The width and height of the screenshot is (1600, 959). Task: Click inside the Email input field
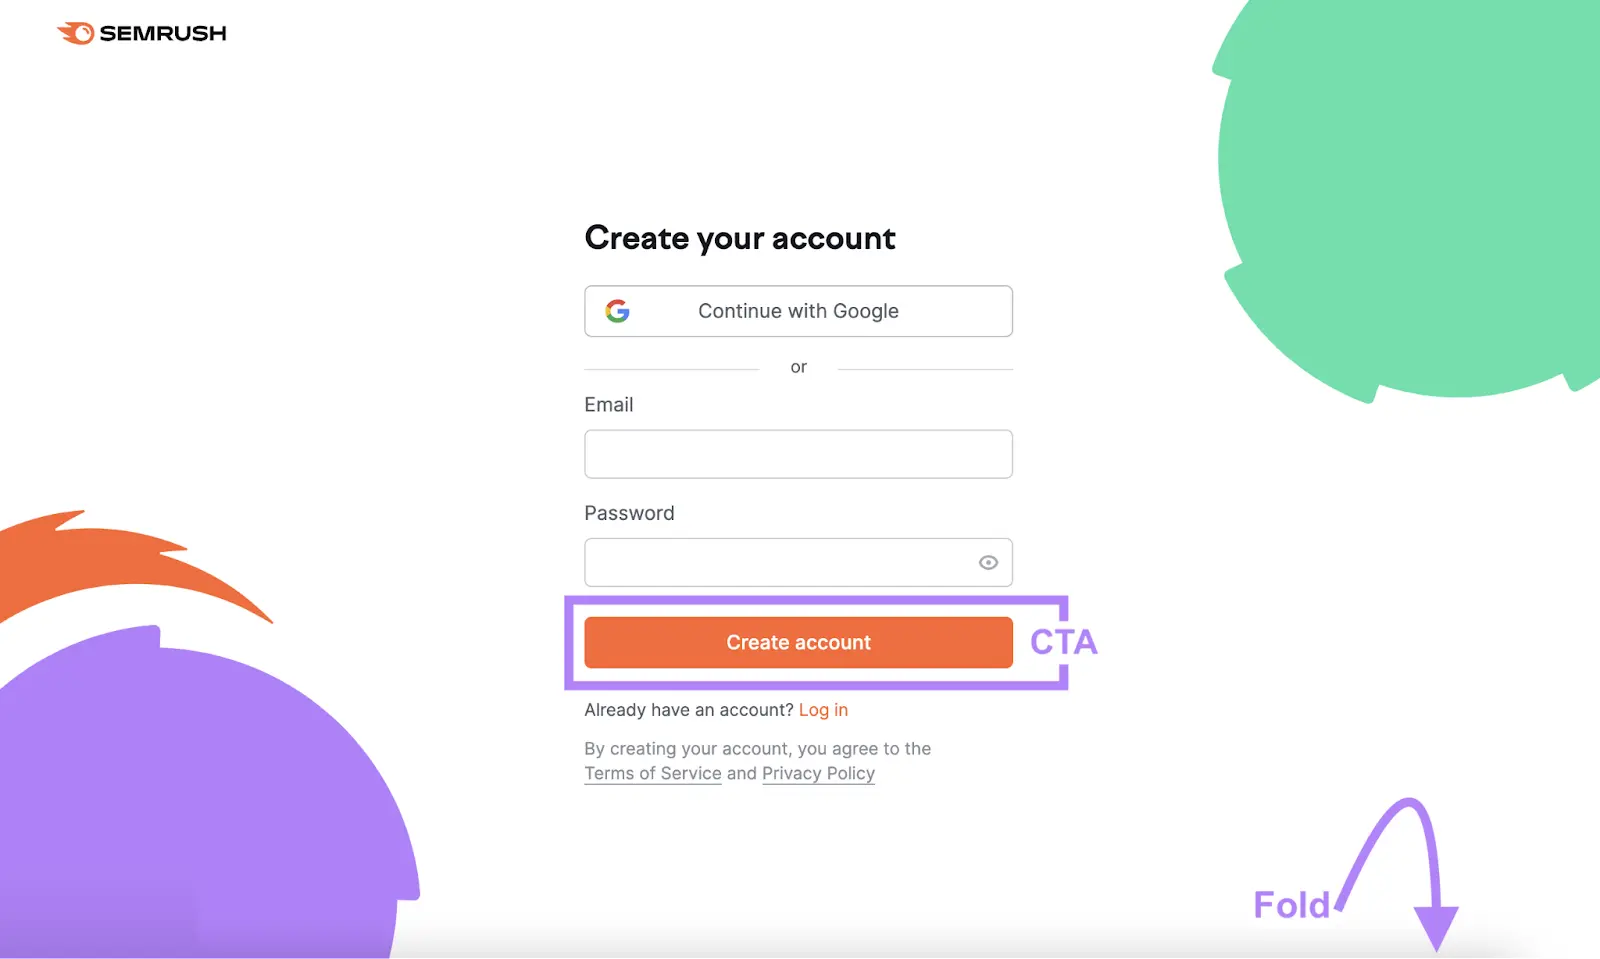[x=798, y=454]
